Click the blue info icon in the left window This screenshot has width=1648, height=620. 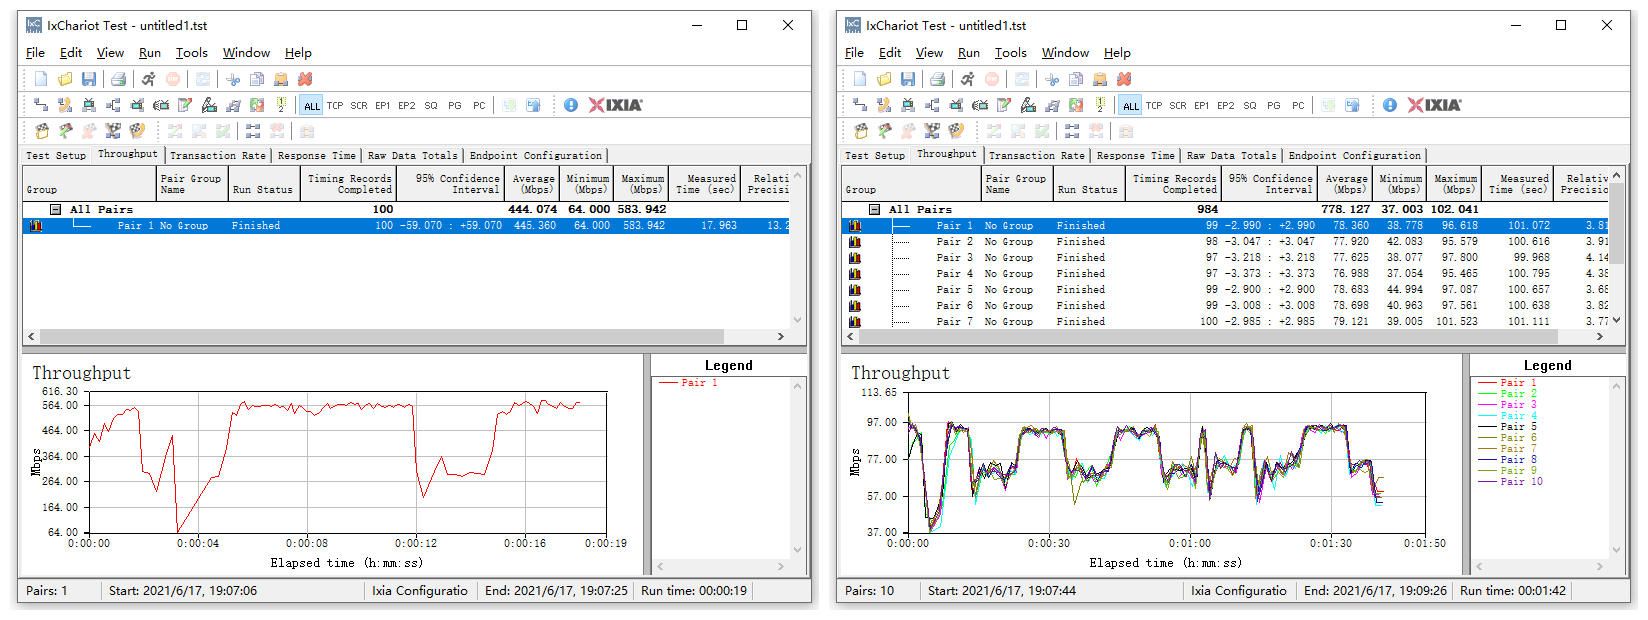click(571, 105)
